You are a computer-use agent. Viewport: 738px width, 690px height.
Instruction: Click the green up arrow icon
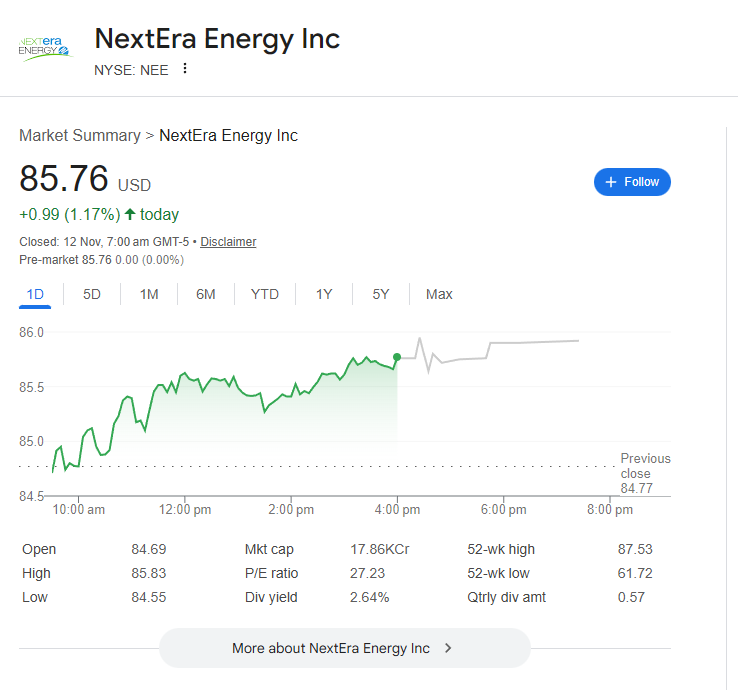pyautogui.click(x=130, y=214)
